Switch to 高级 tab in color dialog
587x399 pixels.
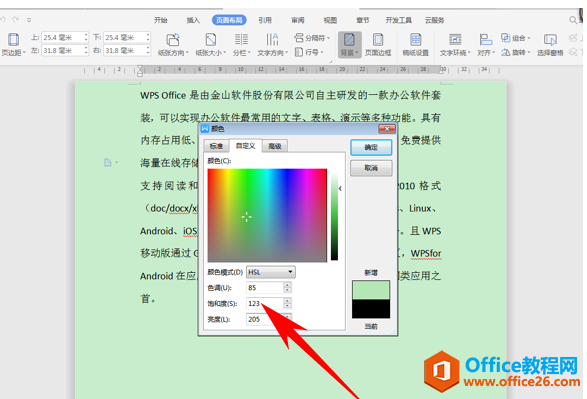tap(275, 146)
